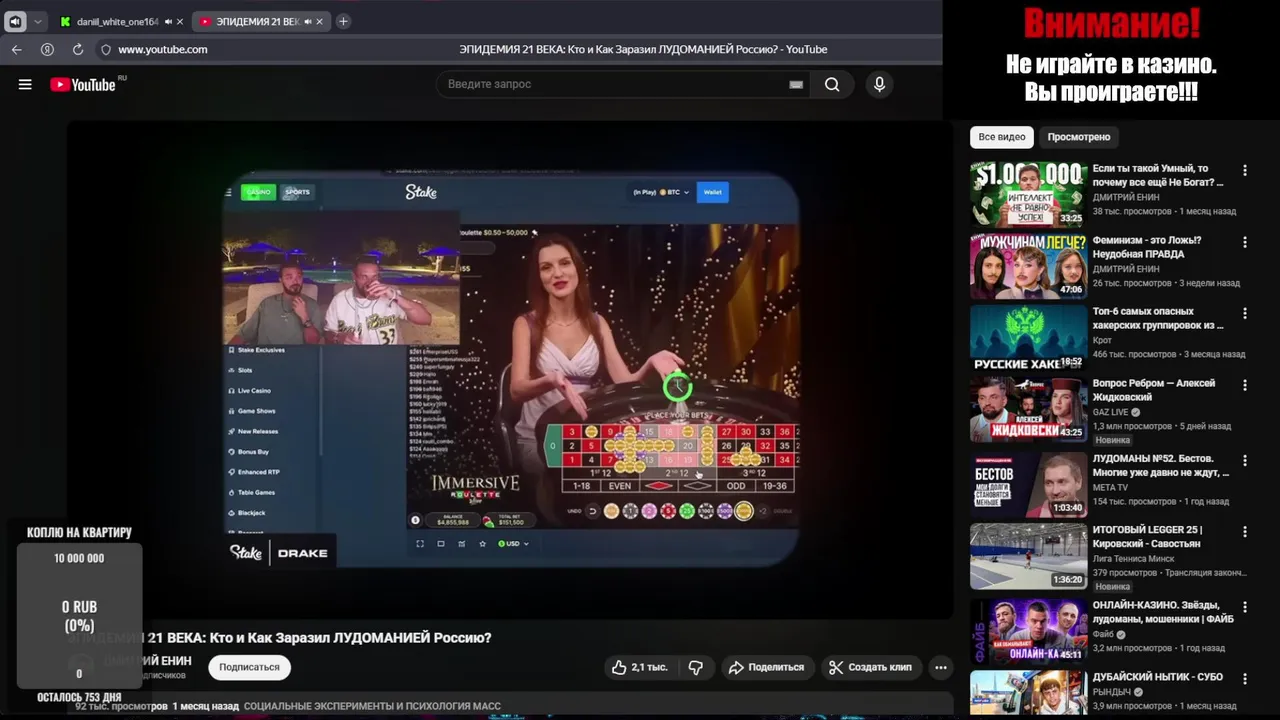Expand the tab list dropdown arrow
Image resolution: width=1280 pixels, height=720 pixels.
click(38, 21)
